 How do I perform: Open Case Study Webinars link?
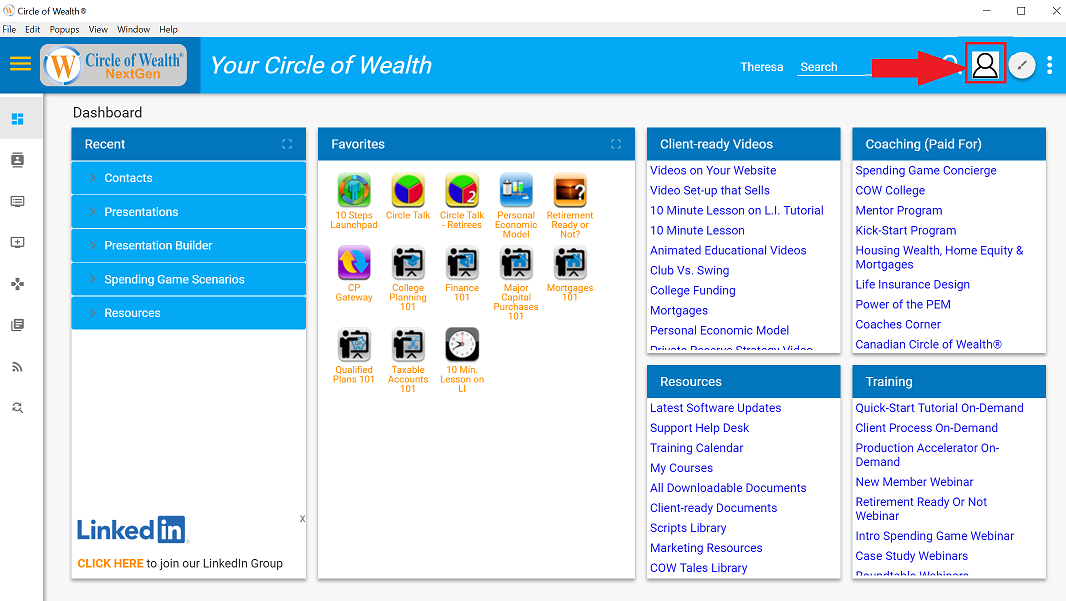click(x=911, y=556)
